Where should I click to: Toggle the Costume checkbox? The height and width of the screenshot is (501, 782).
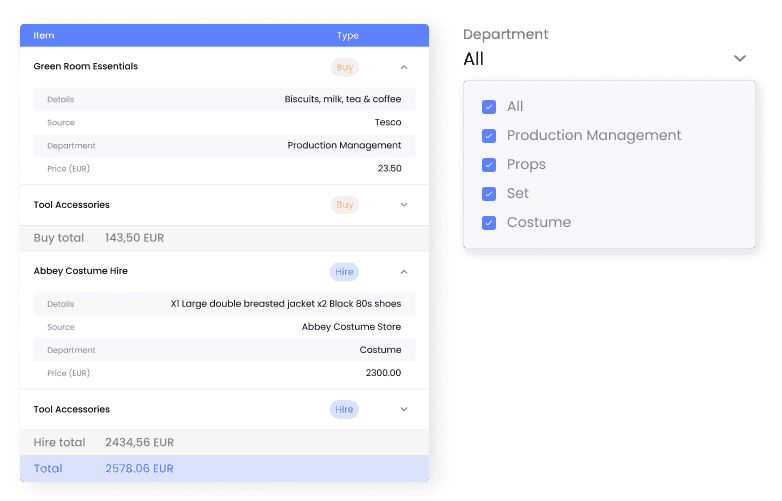(x=489, y=222)
